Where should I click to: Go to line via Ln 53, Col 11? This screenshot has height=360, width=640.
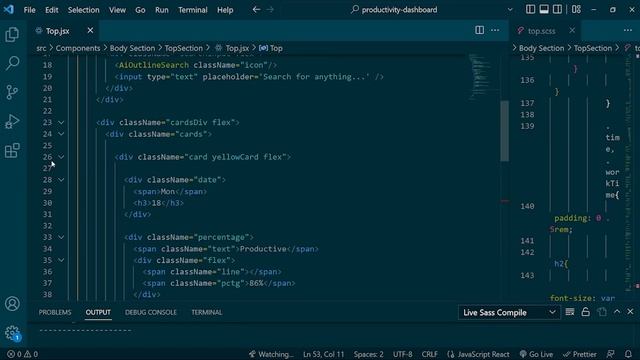(323, 354)
